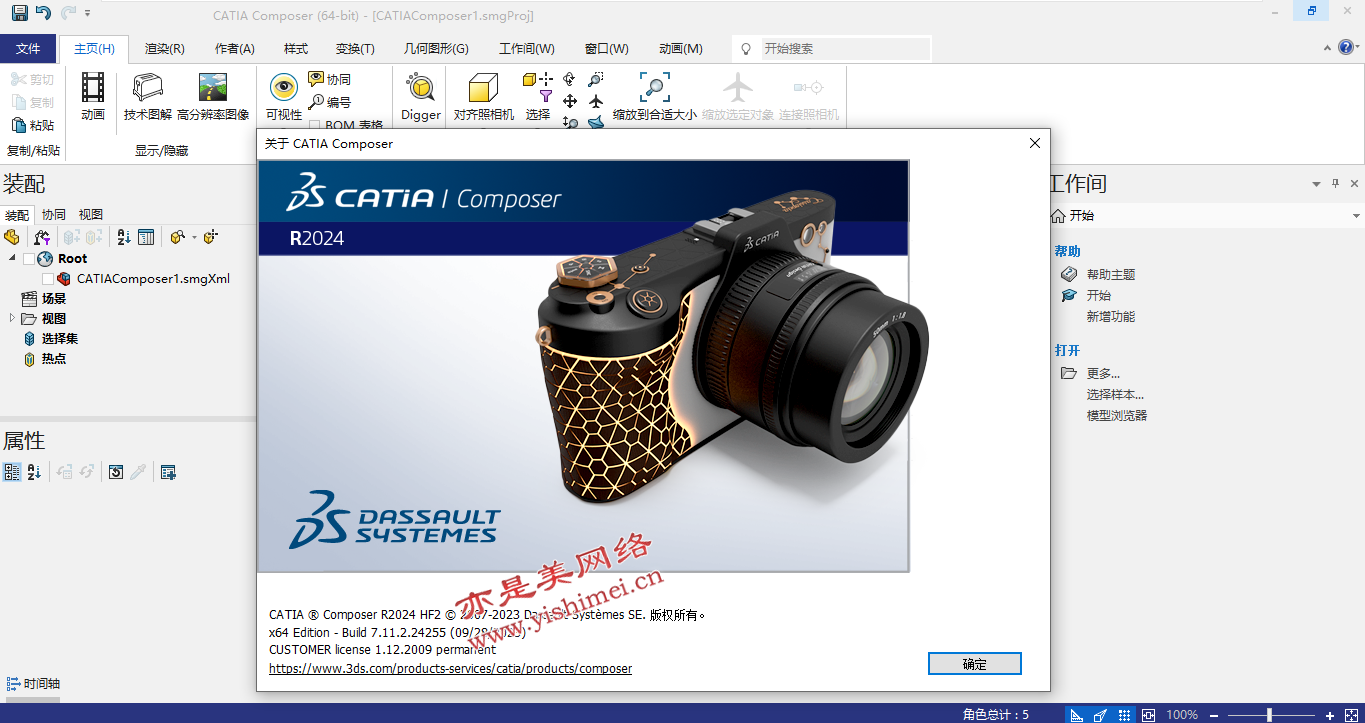Click the 确定 button in About dialog

pyautogui.click(x=975, y=664)
